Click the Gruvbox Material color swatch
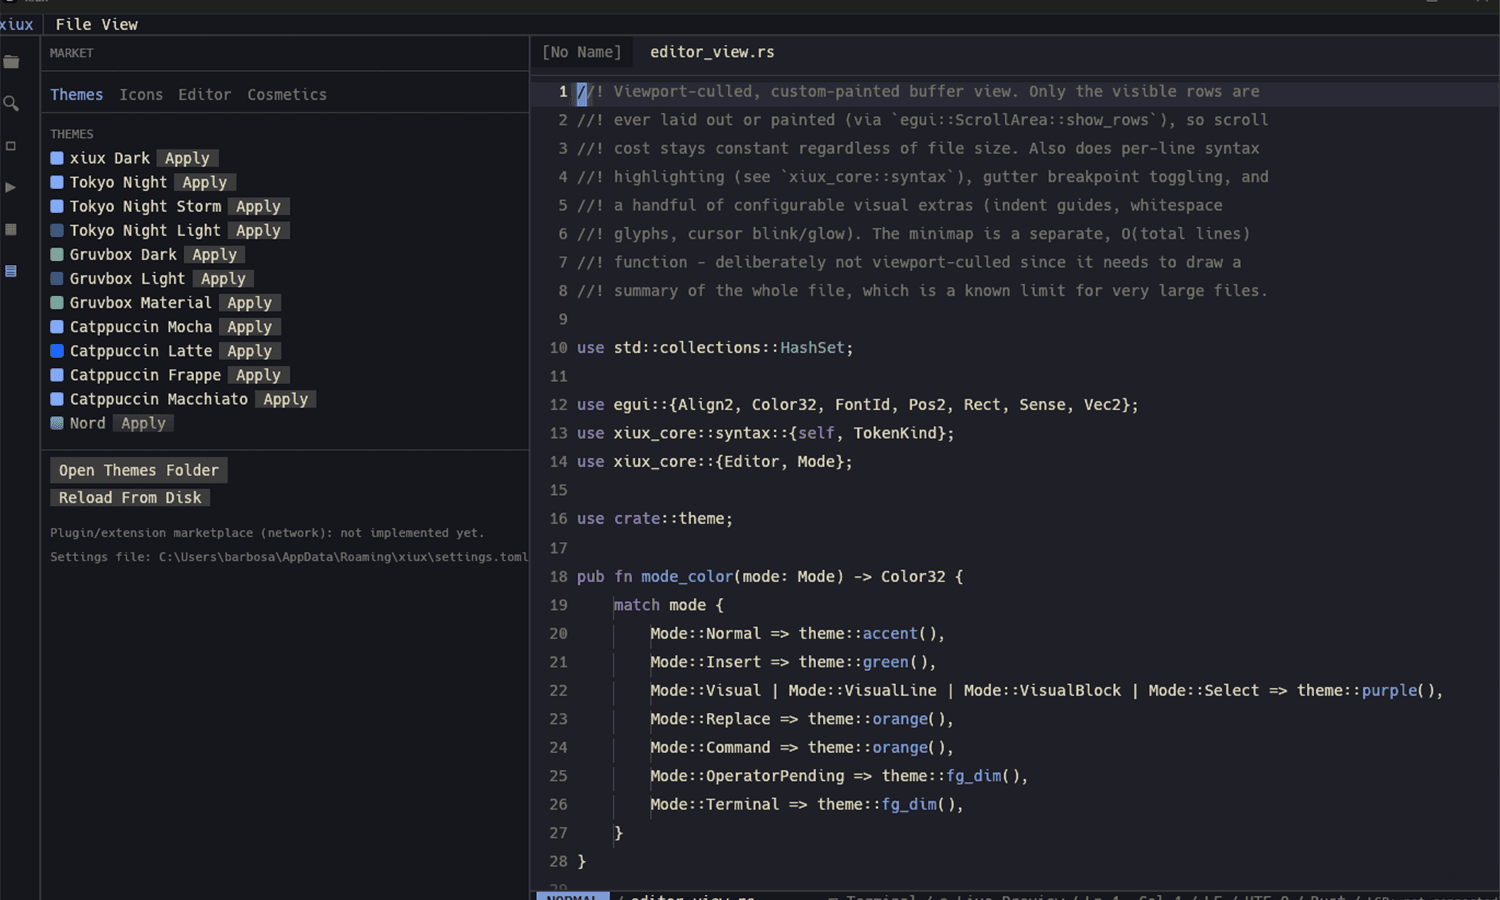This screenshot has width=1500, height=900. [x=57, y=302]
